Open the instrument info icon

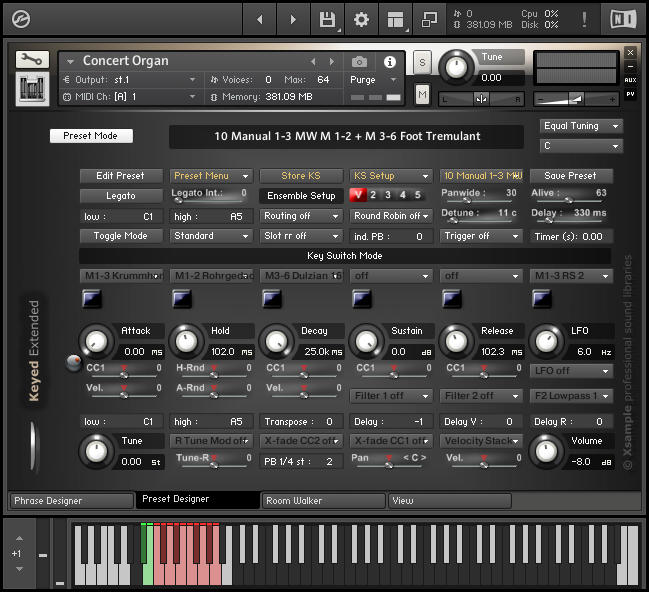click(x=389, y=62)
